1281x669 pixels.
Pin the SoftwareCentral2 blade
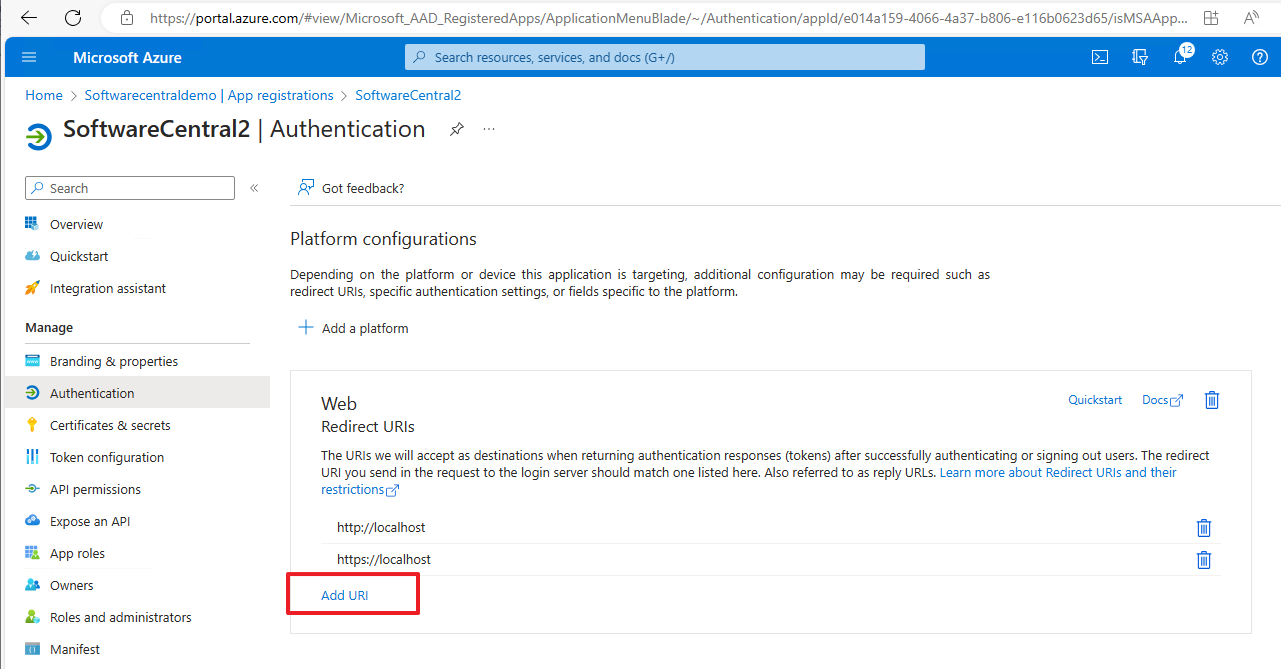coord(456,129)
